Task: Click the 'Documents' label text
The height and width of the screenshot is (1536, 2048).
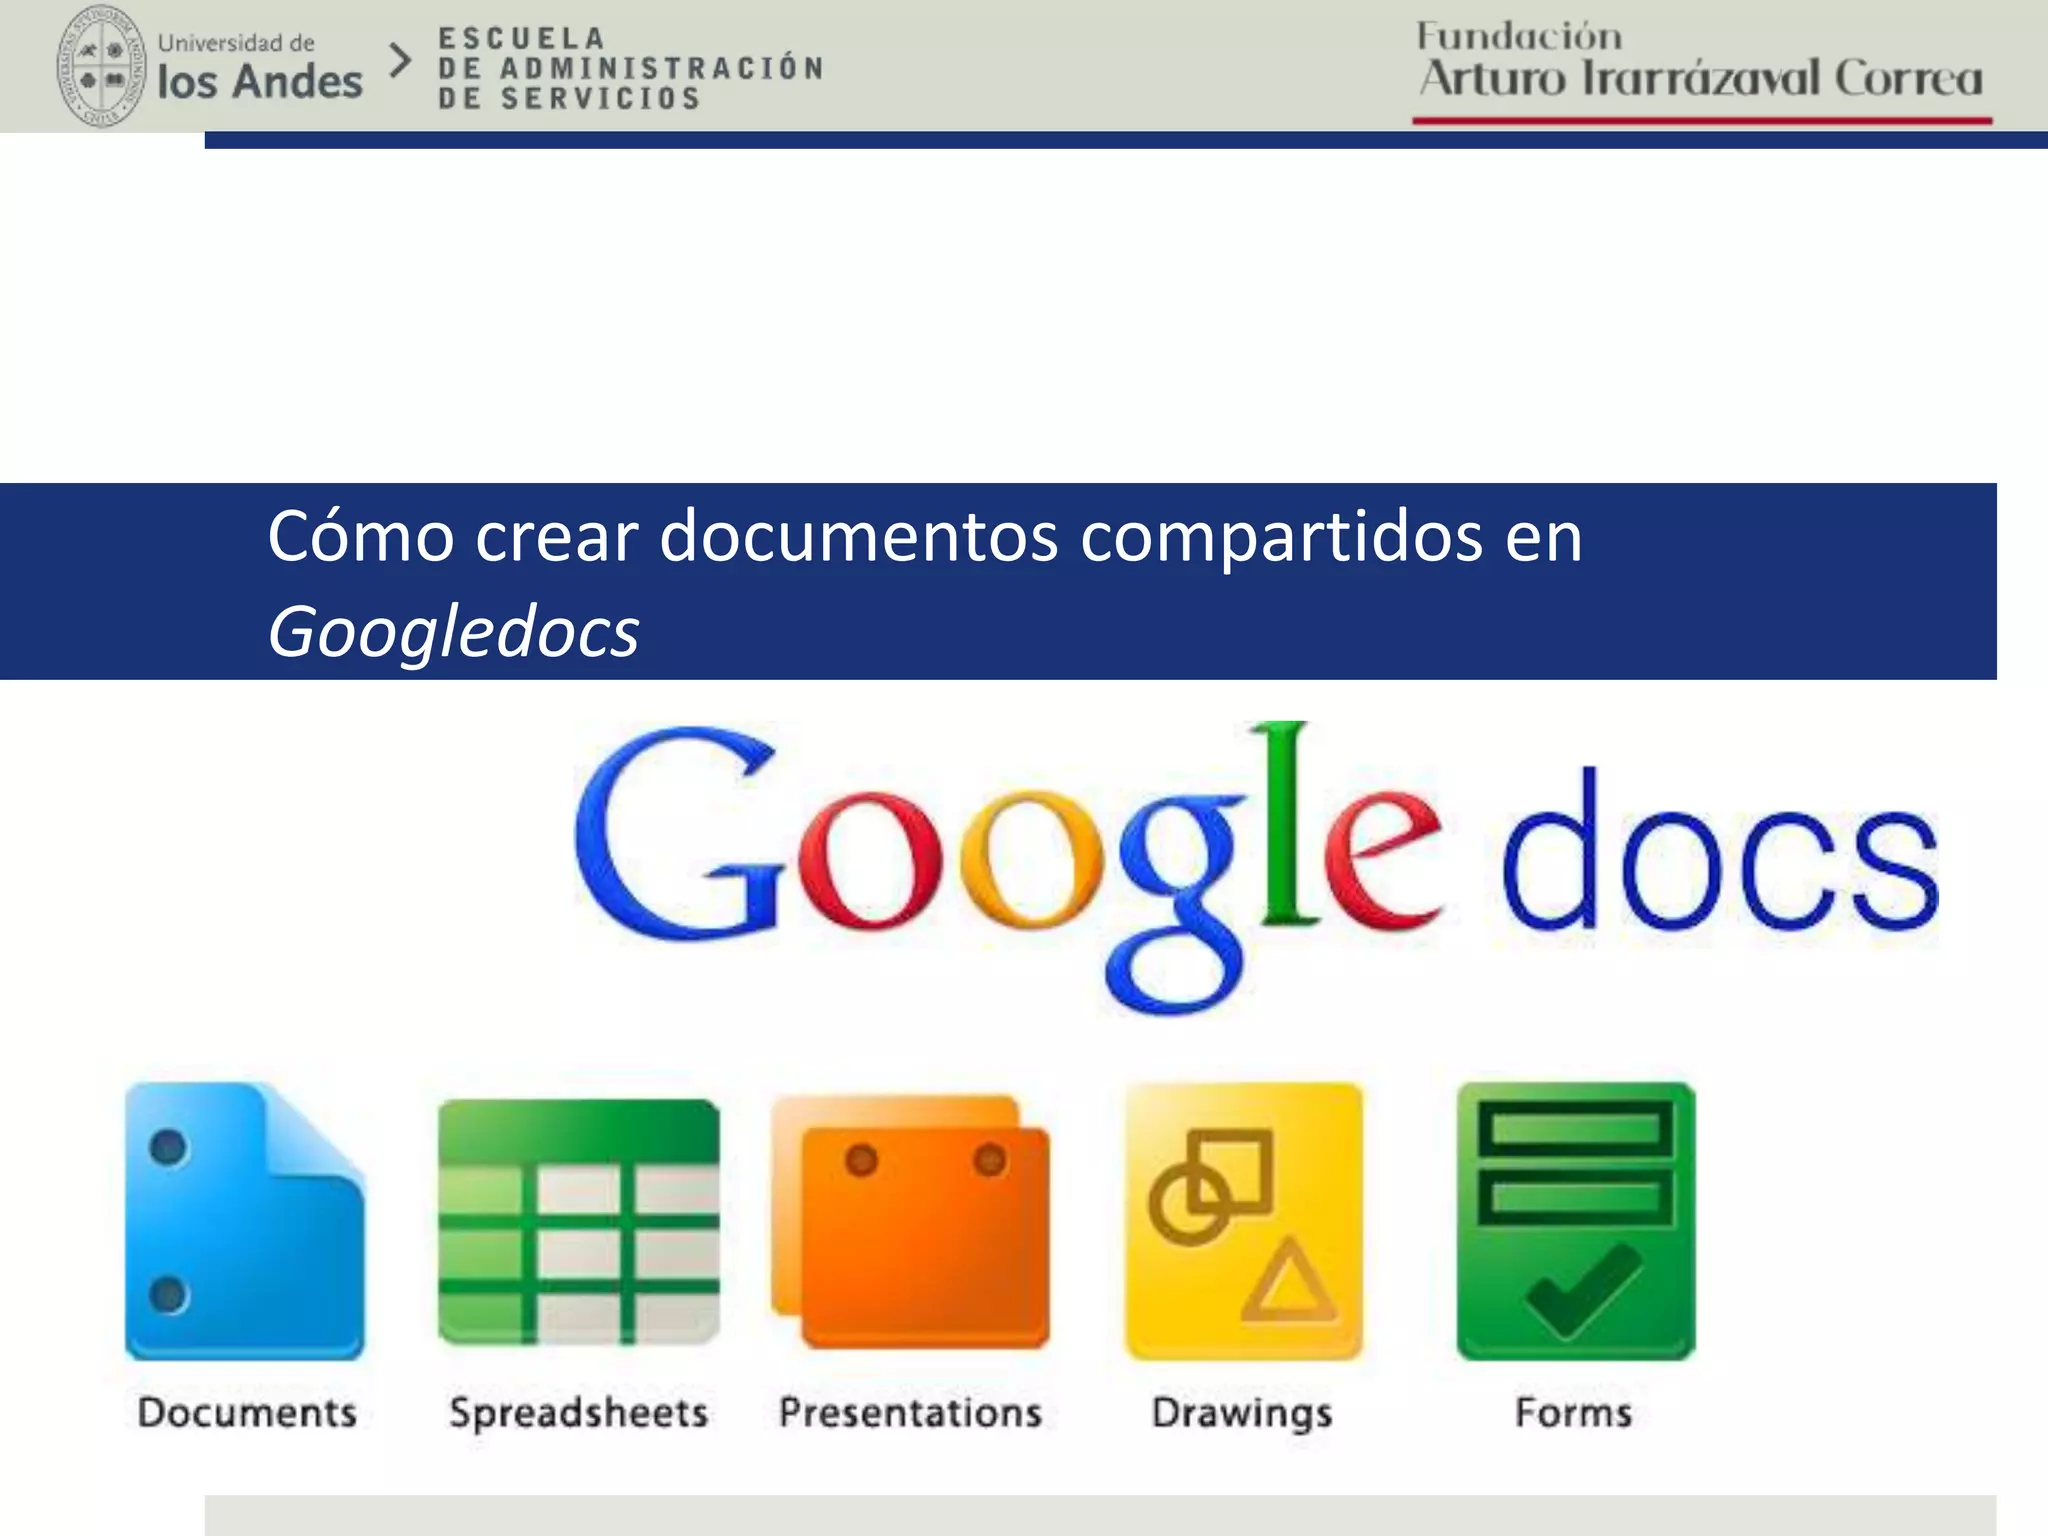Action: 247,1413
